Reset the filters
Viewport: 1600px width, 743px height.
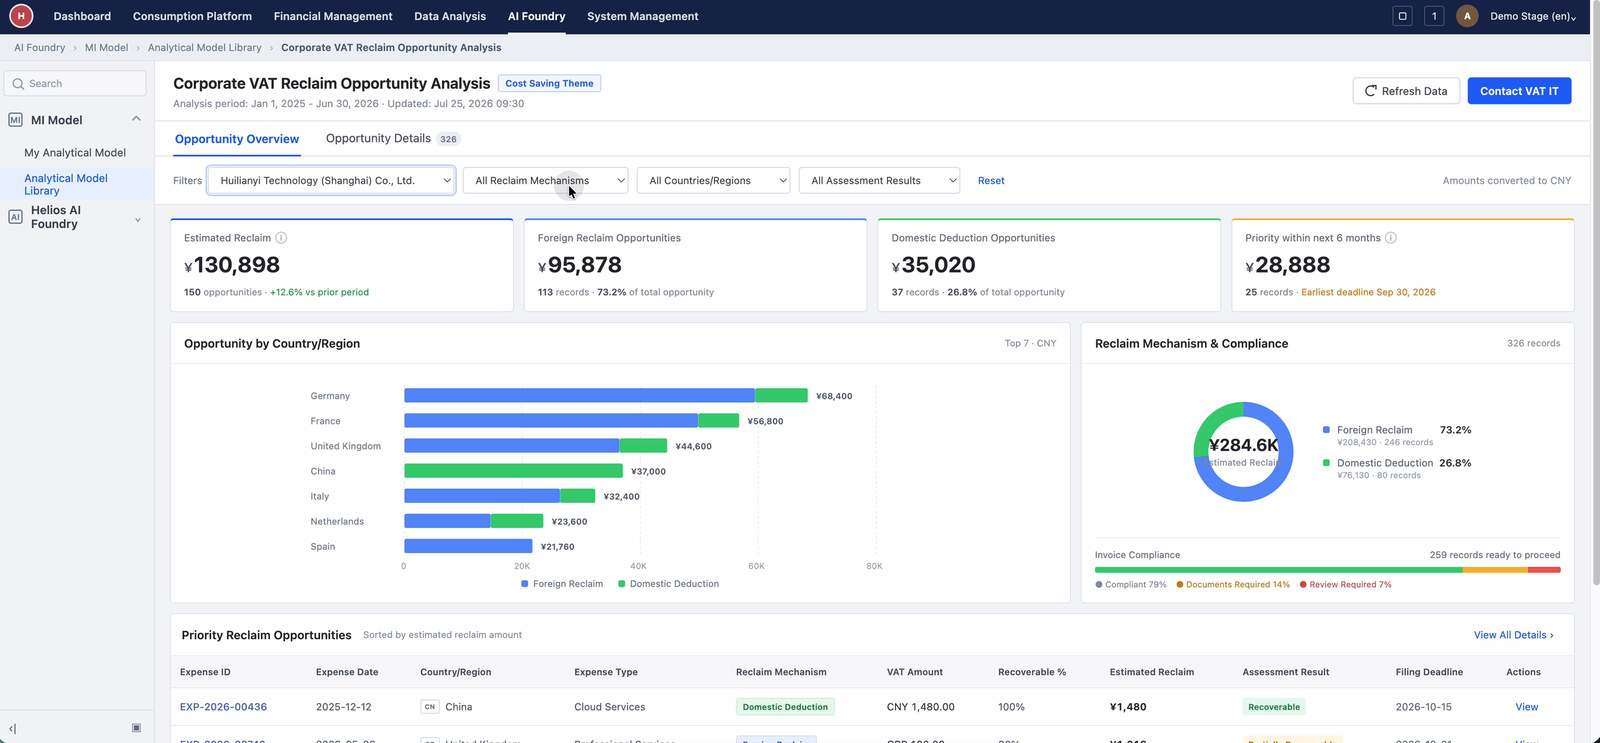991,181
